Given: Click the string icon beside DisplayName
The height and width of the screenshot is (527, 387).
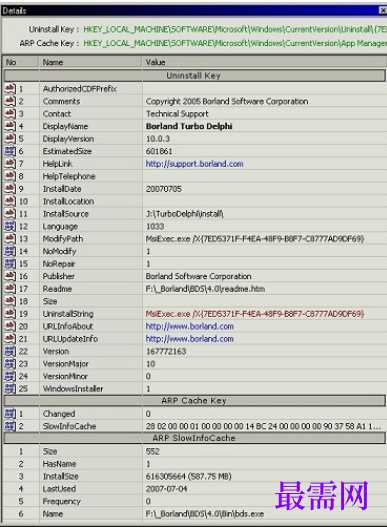Looking at the screenshot, I should point(10,126).
